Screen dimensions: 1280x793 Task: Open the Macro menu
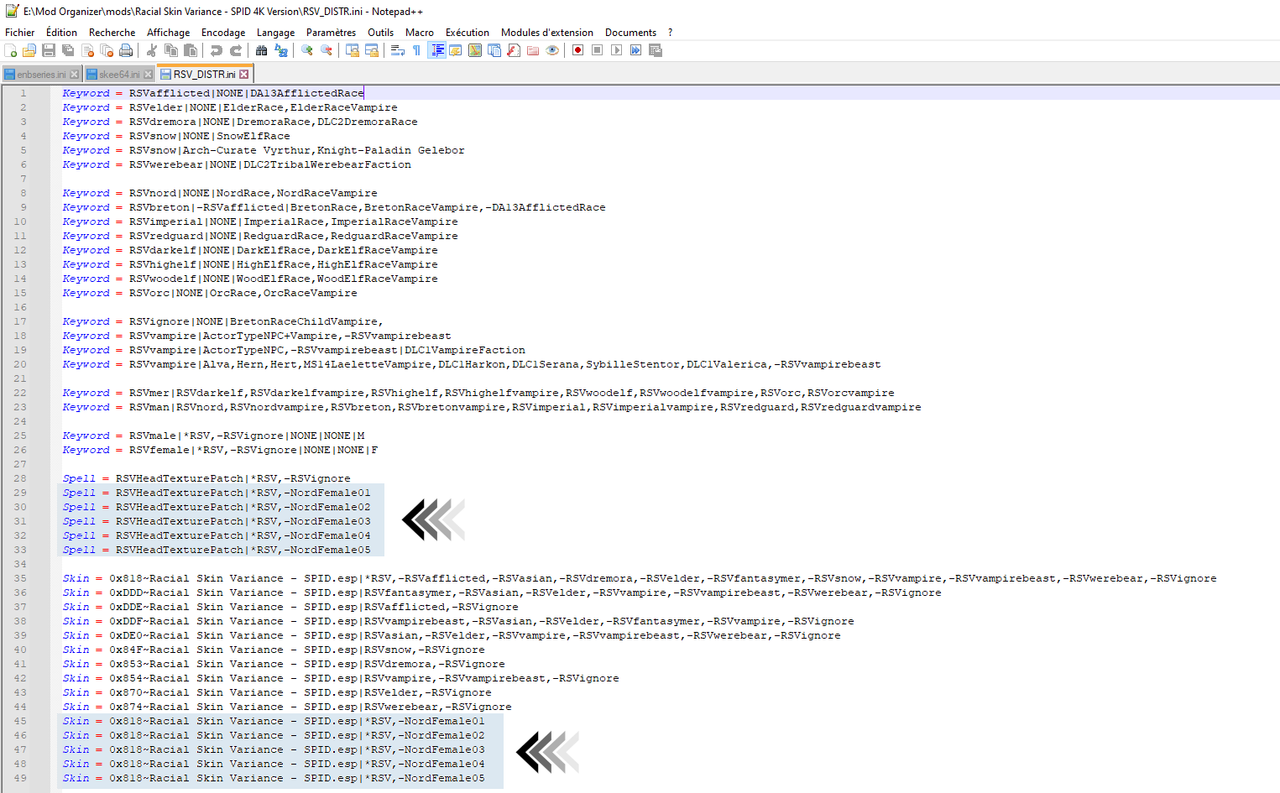[x=419, y=32]
